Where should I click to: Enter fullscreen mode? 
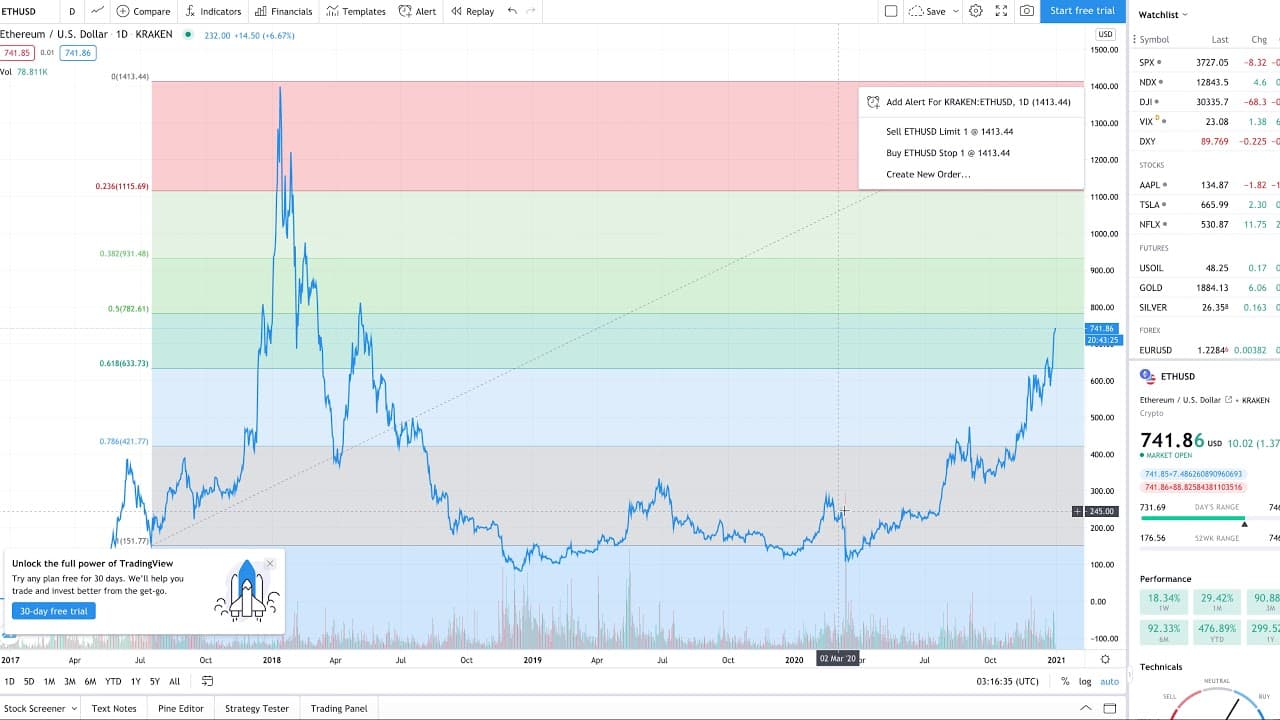click(x=1001, y=11)
